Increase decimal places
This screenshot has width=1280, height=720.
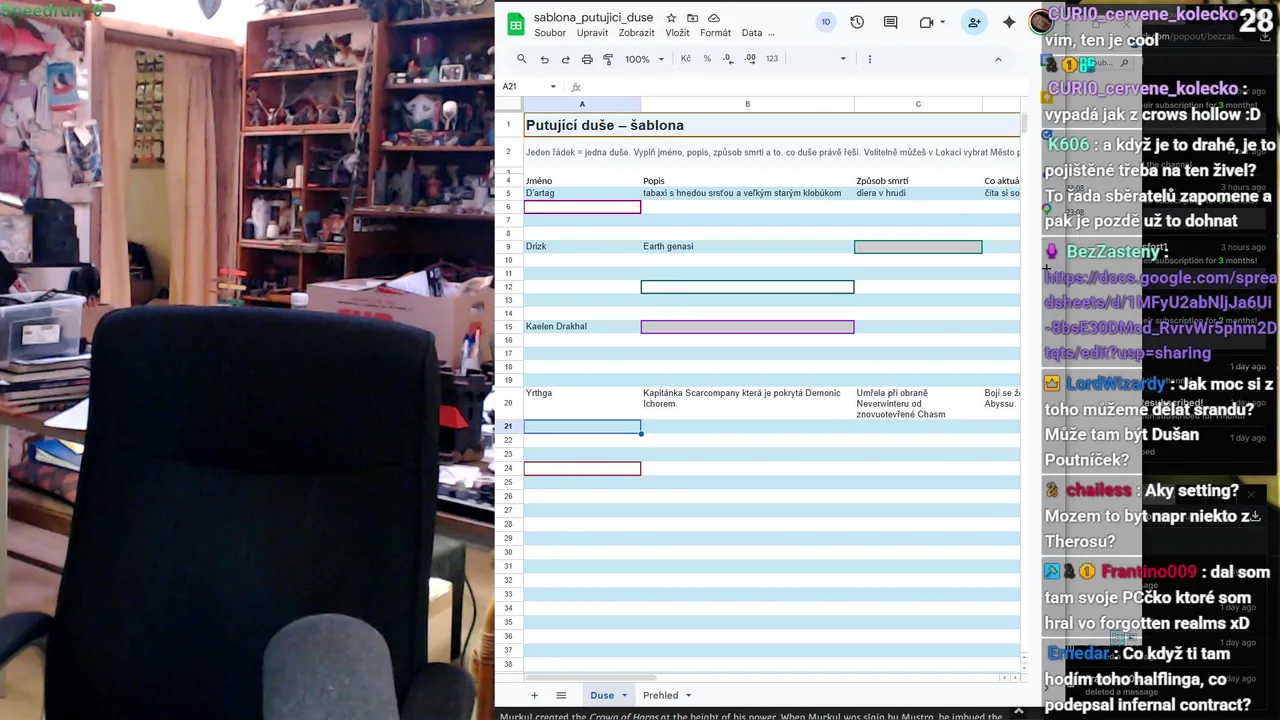[750, 59]
